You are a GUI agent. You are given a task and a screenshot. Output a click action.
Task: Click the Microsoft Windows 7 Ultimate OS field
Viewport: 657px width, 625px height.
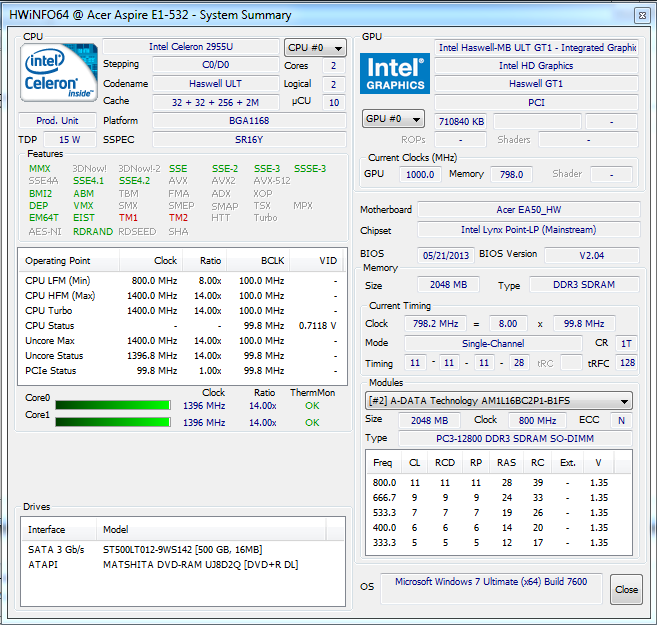tap(491, 588)
